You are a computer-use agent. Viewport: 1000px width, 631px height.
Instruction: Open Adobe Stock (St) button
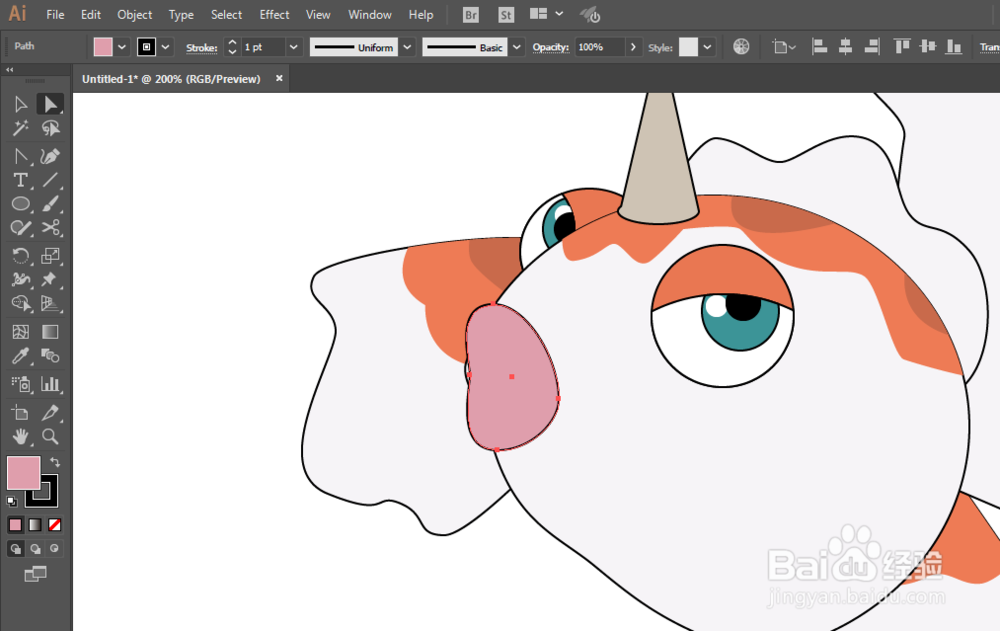[x=506, y=15]
